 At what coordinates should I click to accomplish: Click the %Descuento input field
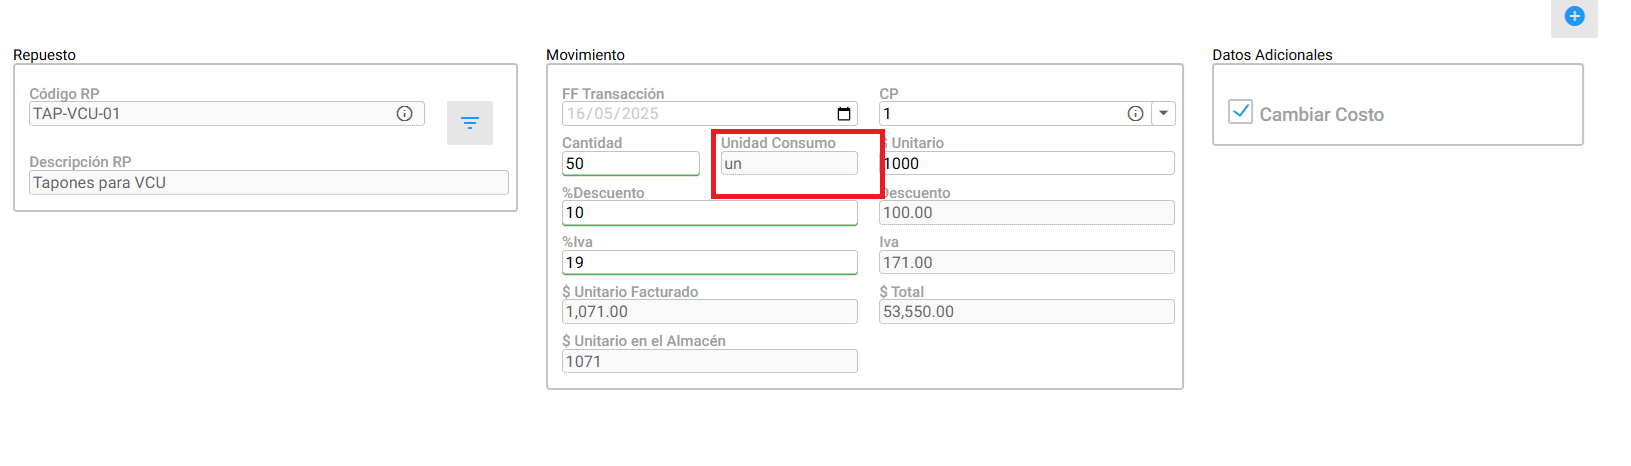[x=710, y=213]
